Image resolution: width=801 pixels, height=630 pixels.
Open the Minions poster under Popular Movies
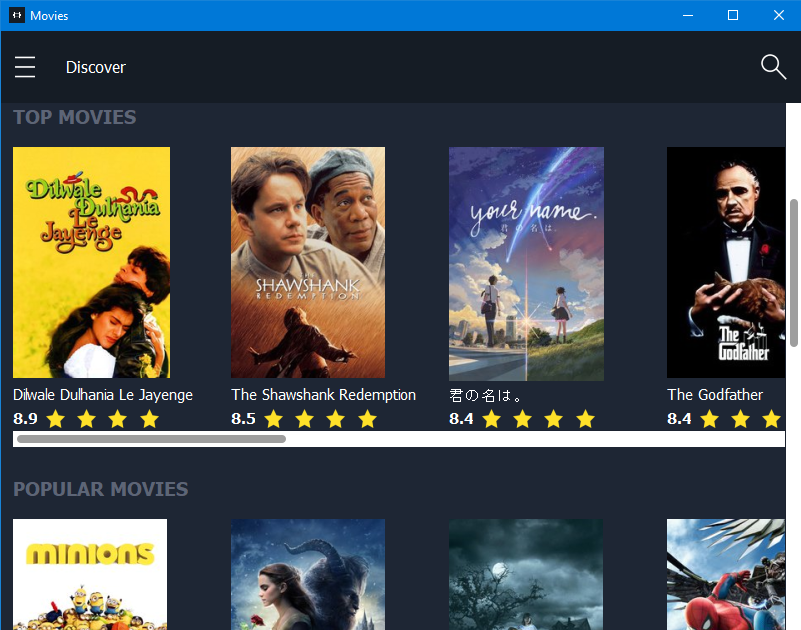[90, 574]
